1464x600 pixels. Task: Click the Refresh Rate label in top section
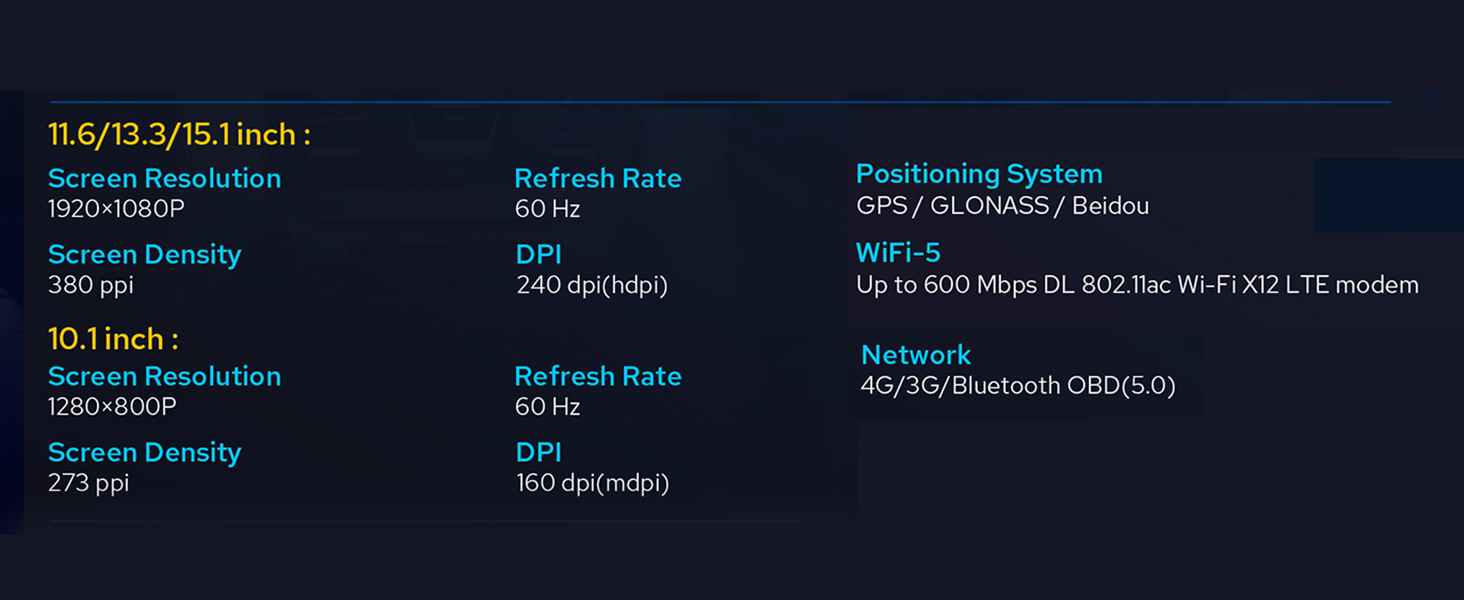pos(598,178)
